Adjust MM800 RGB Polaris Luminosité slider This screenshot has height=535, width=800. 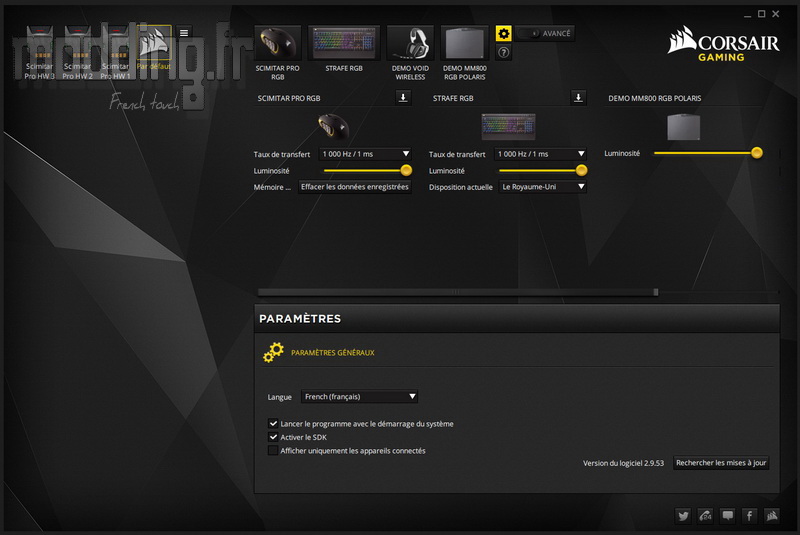pos(757,152)
